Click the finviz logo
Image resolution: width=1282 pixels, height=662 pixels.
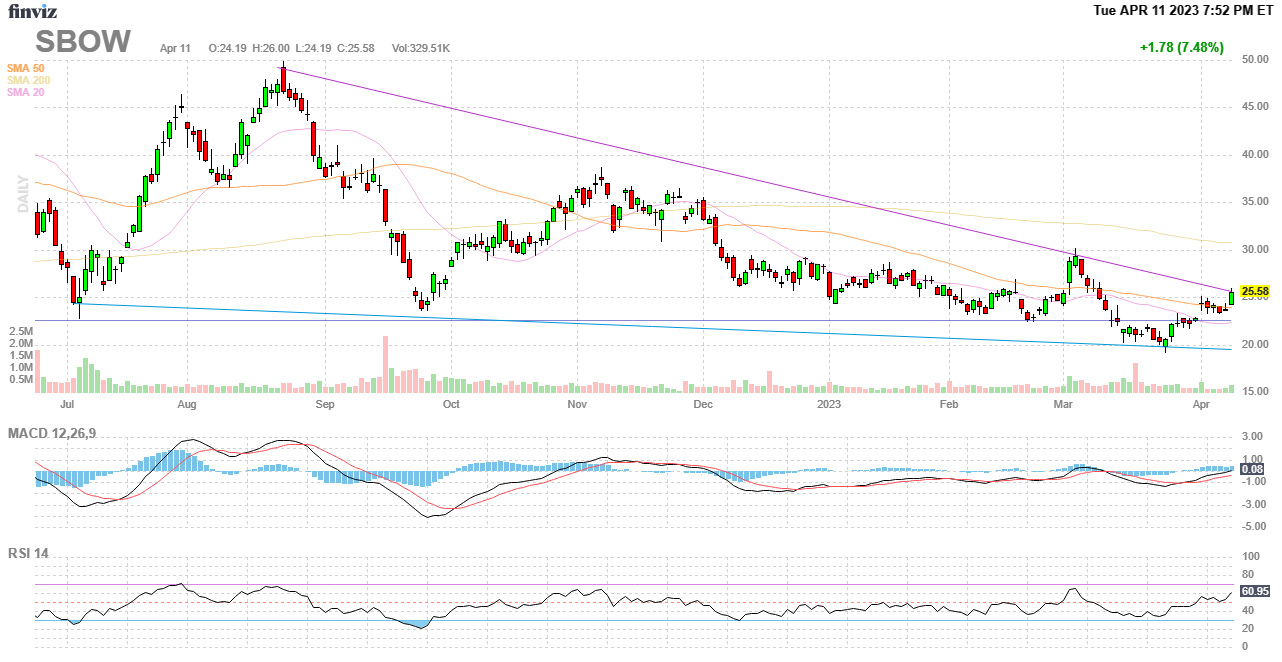point(32,11)
